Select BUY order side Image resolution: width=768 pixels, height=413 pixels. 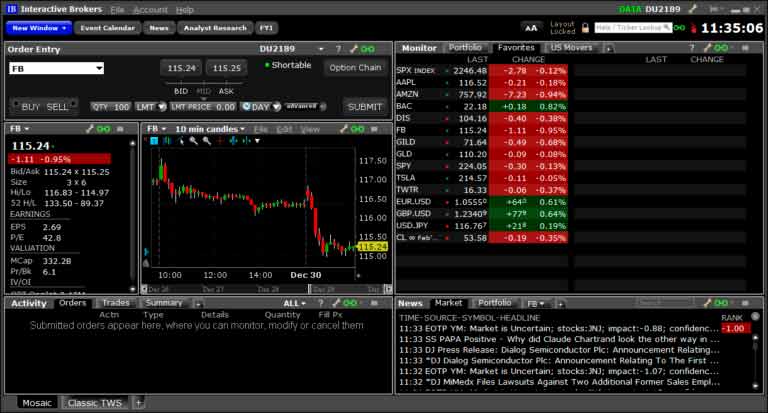click(30, 107)
